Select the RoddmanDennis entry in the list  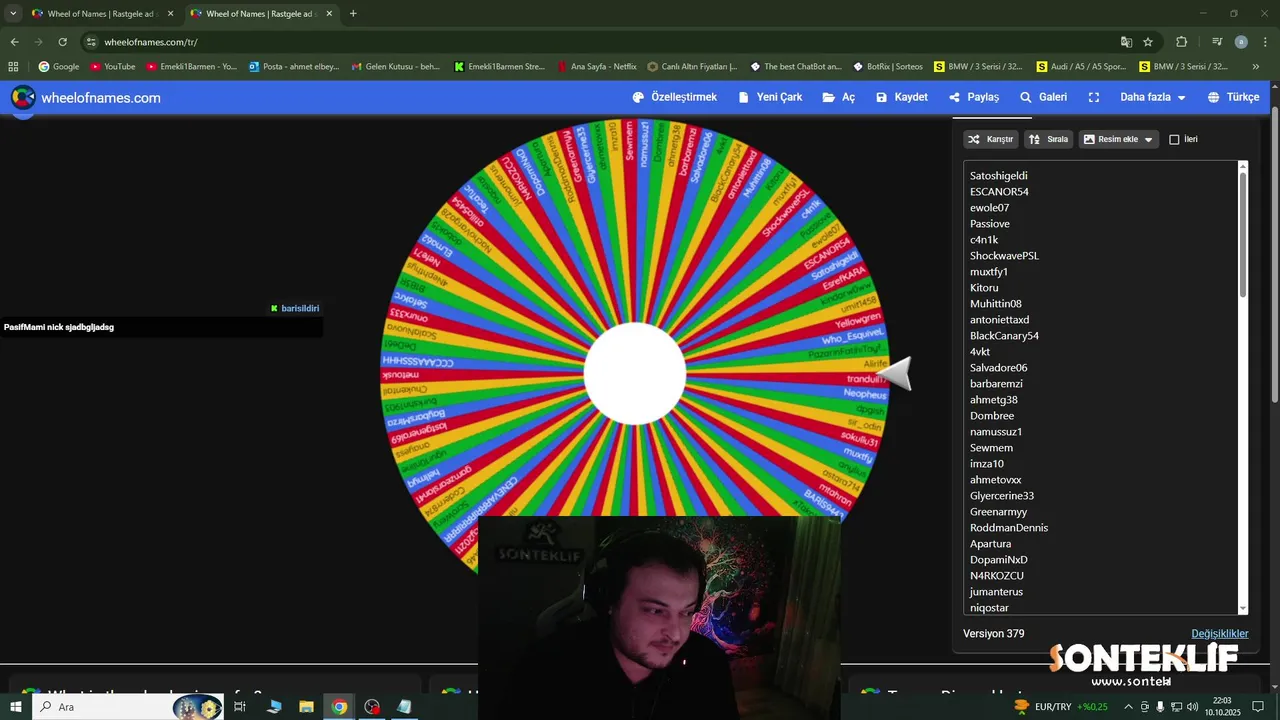(1009, 527)
